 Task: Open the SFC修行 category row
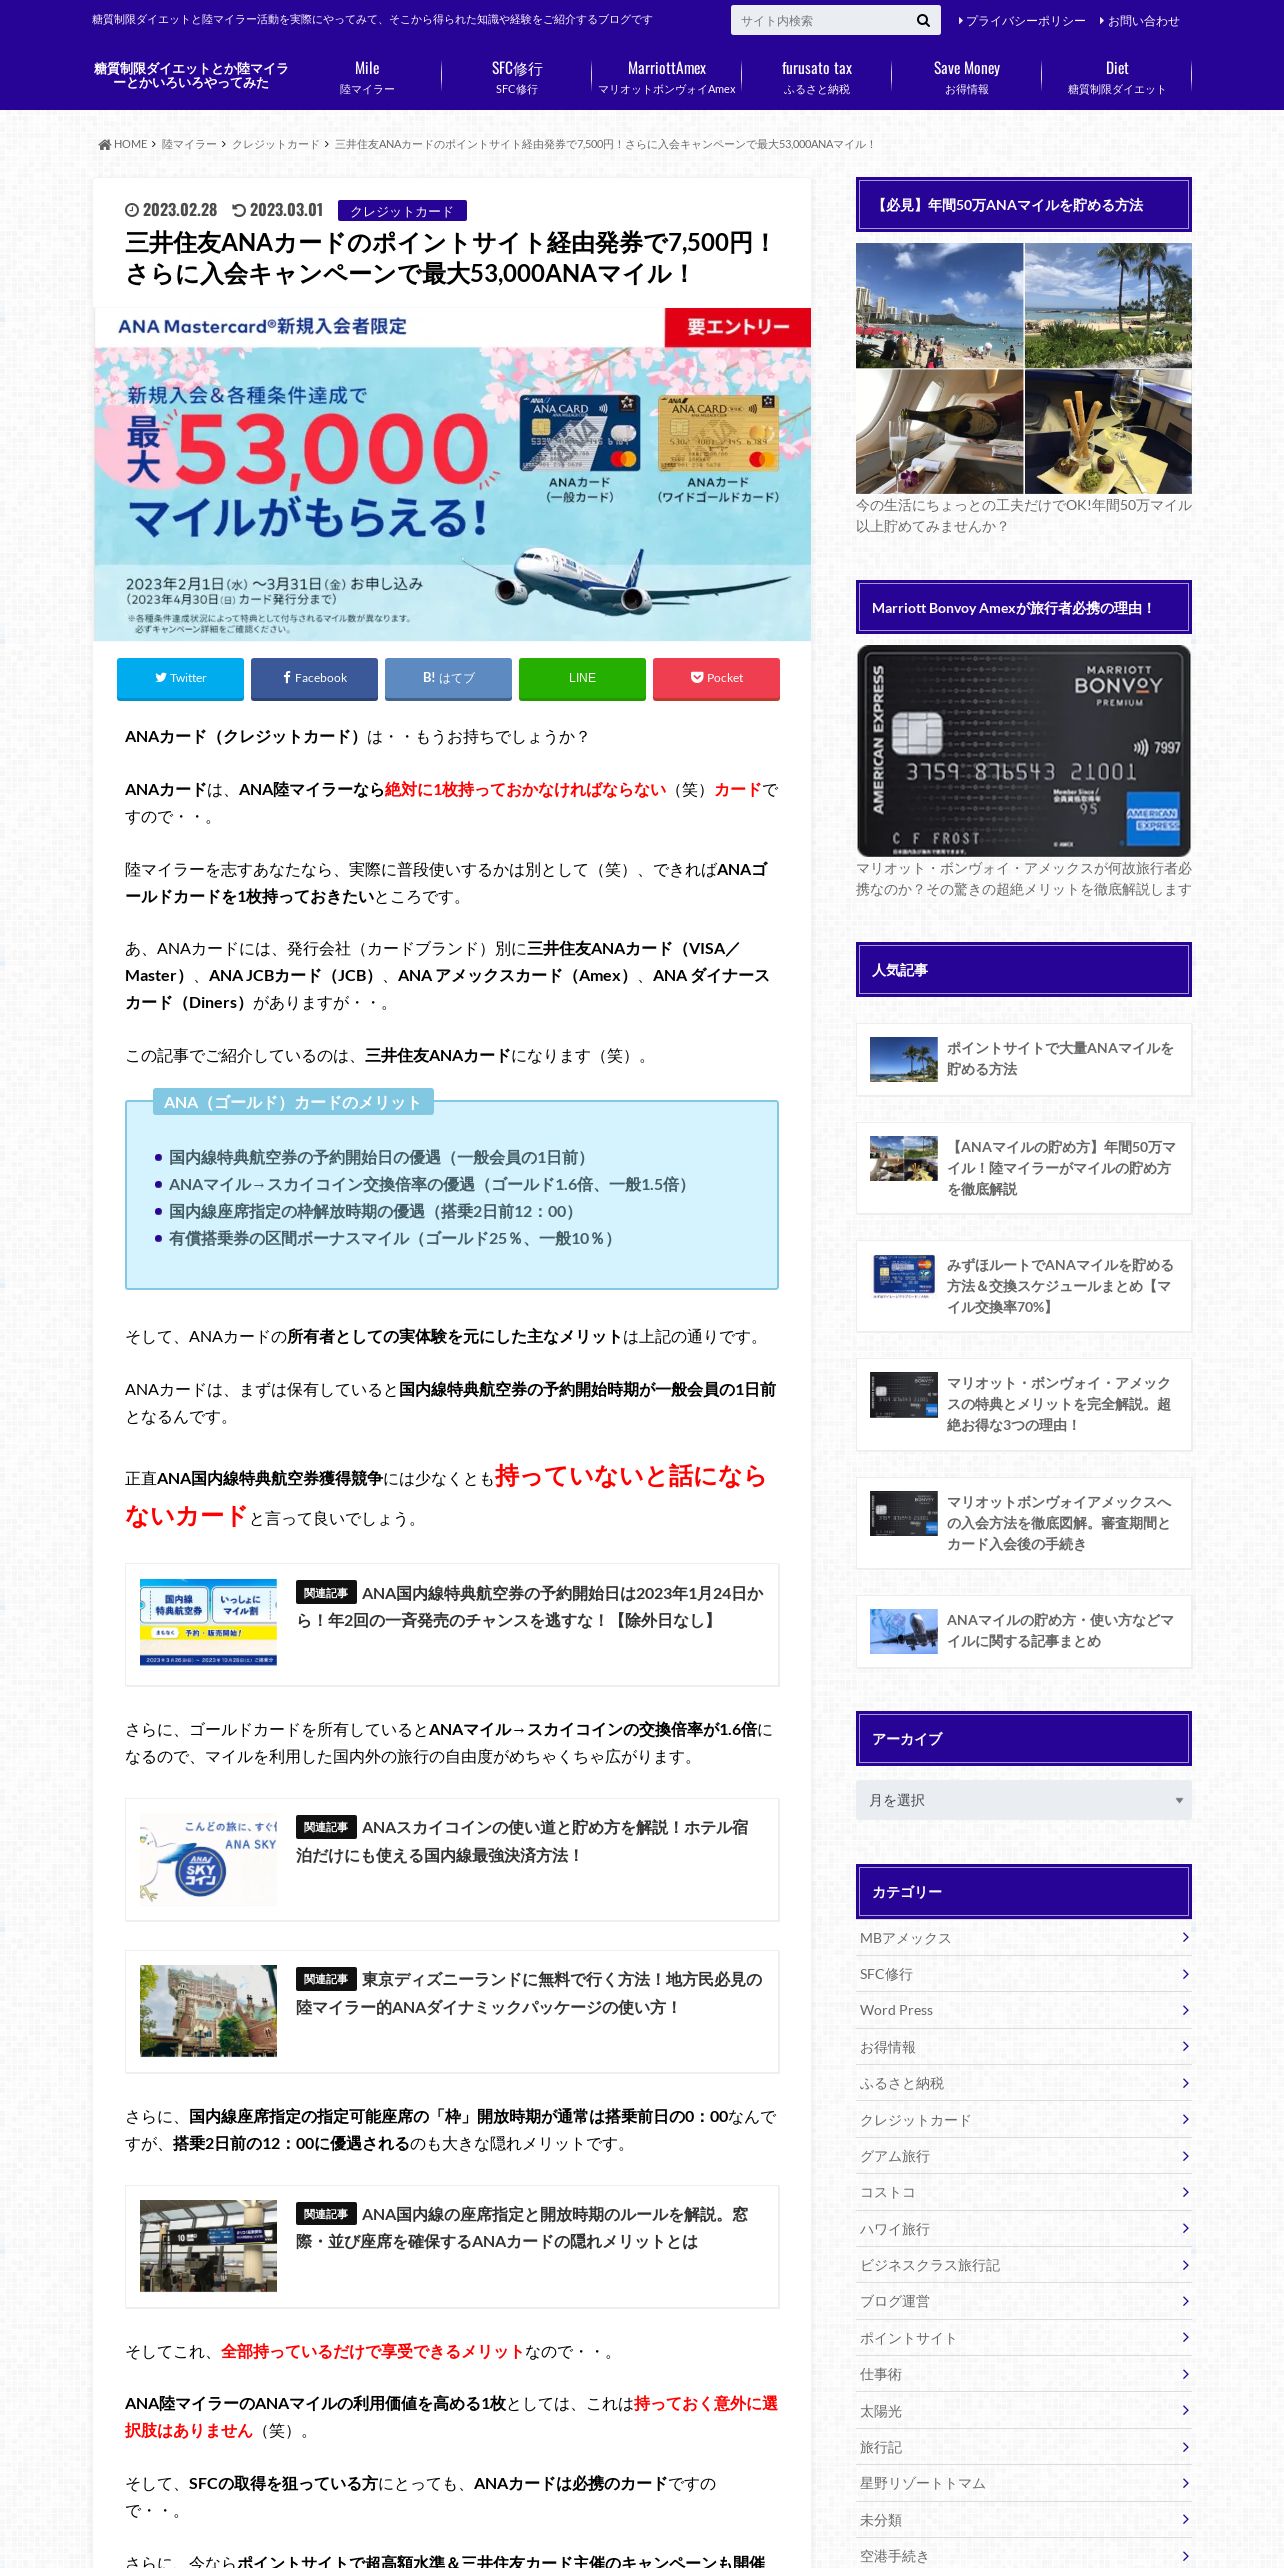coord(1024,1974)
